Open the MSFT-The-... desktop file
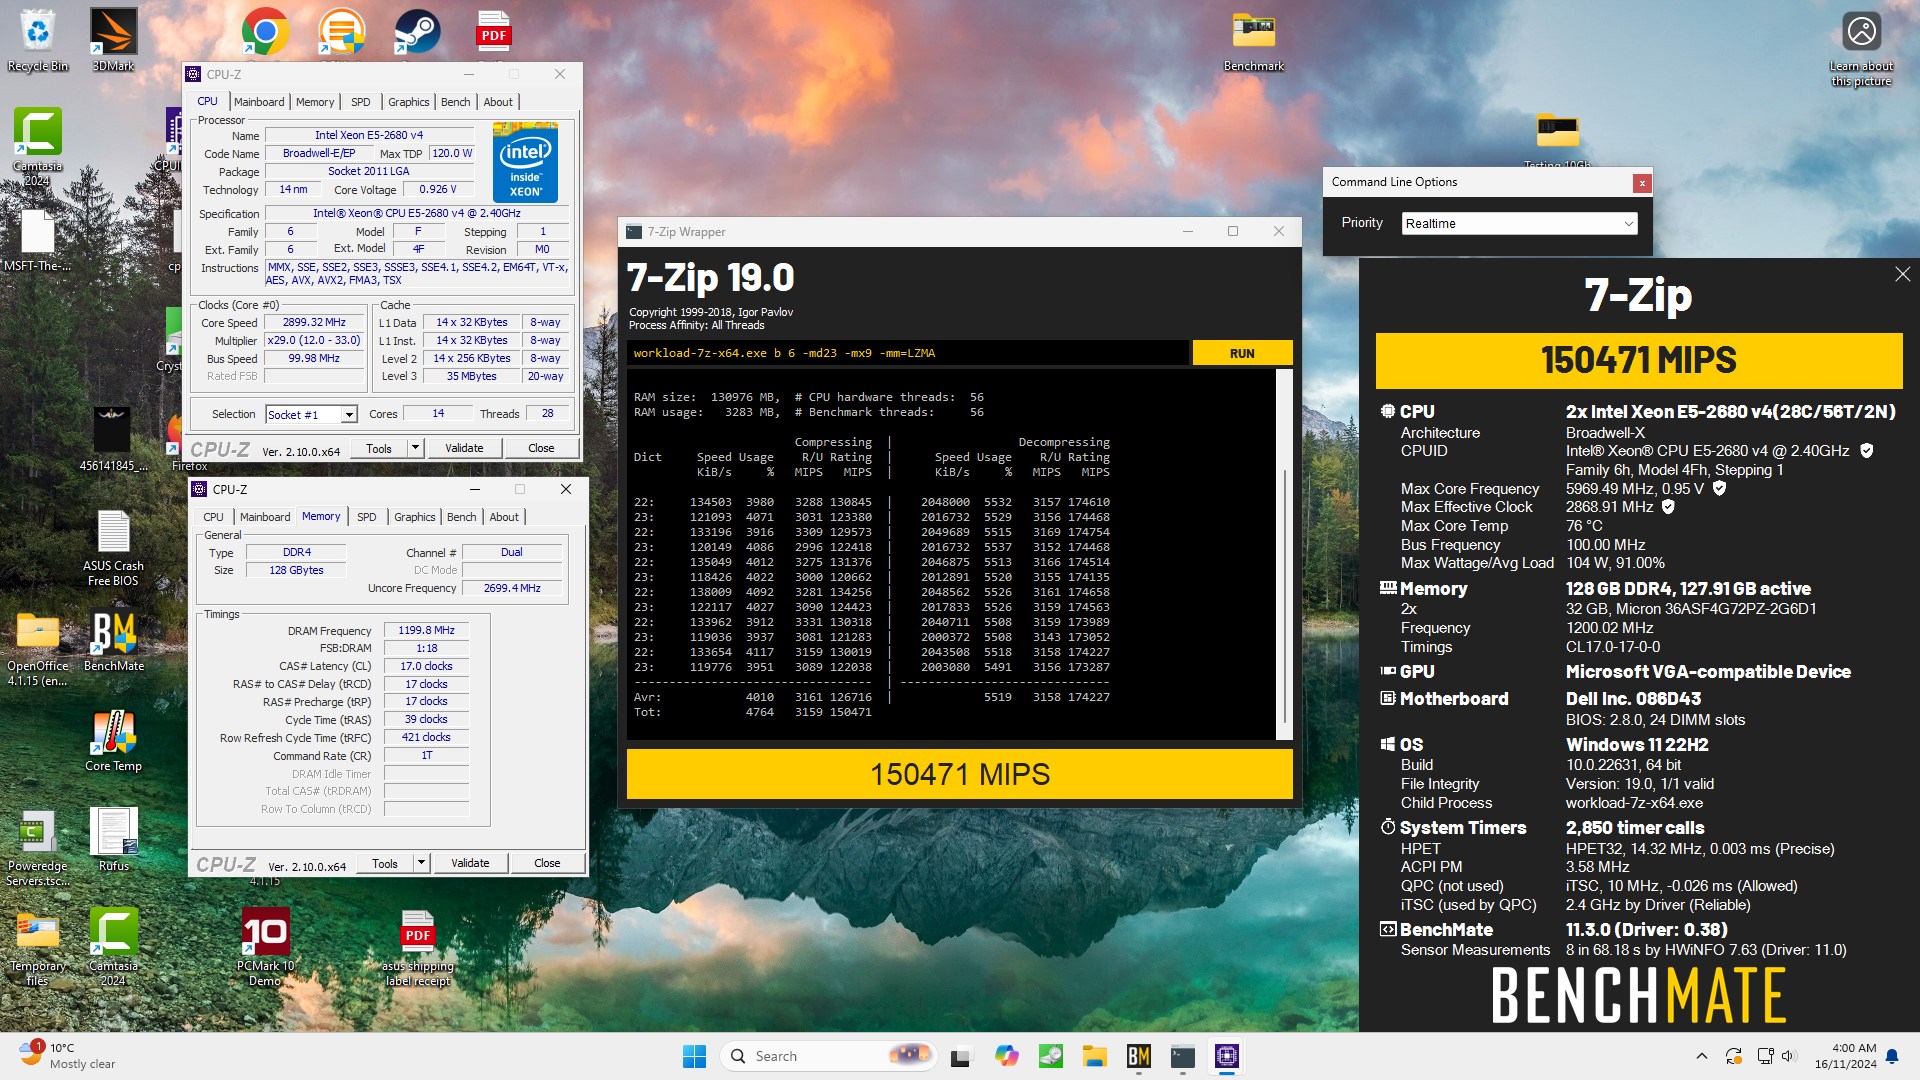 coord(38,240)
